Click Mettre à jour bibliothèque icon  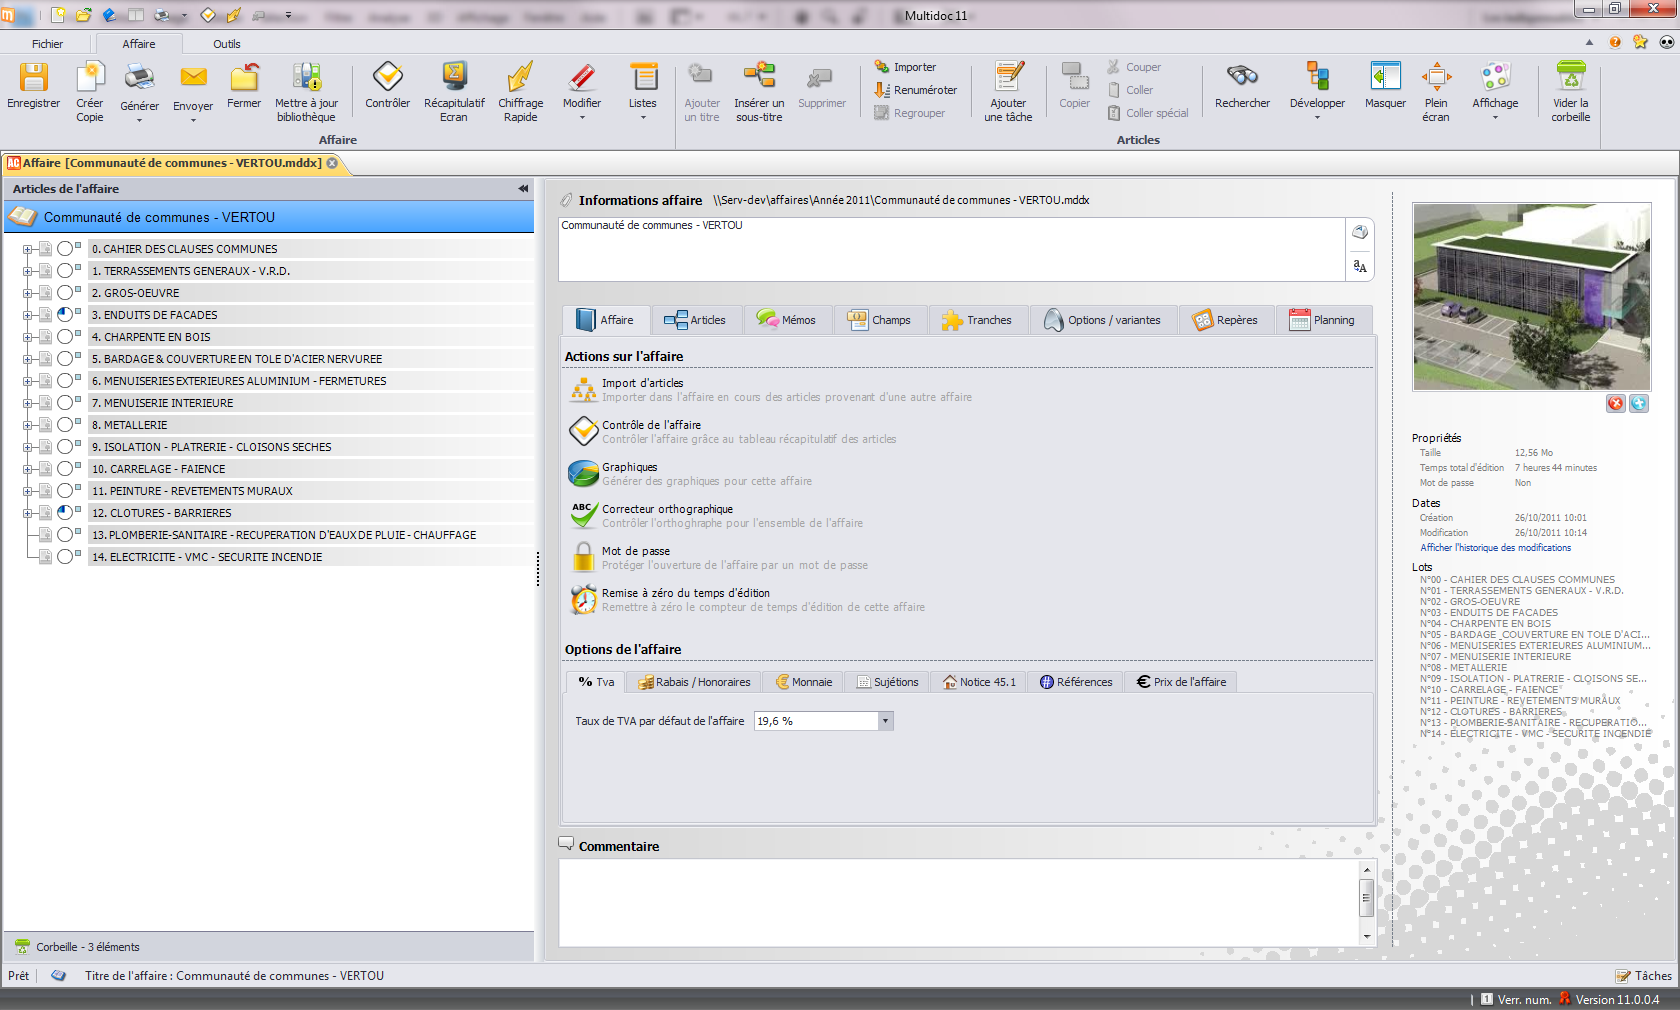click(x=306, y=77)
